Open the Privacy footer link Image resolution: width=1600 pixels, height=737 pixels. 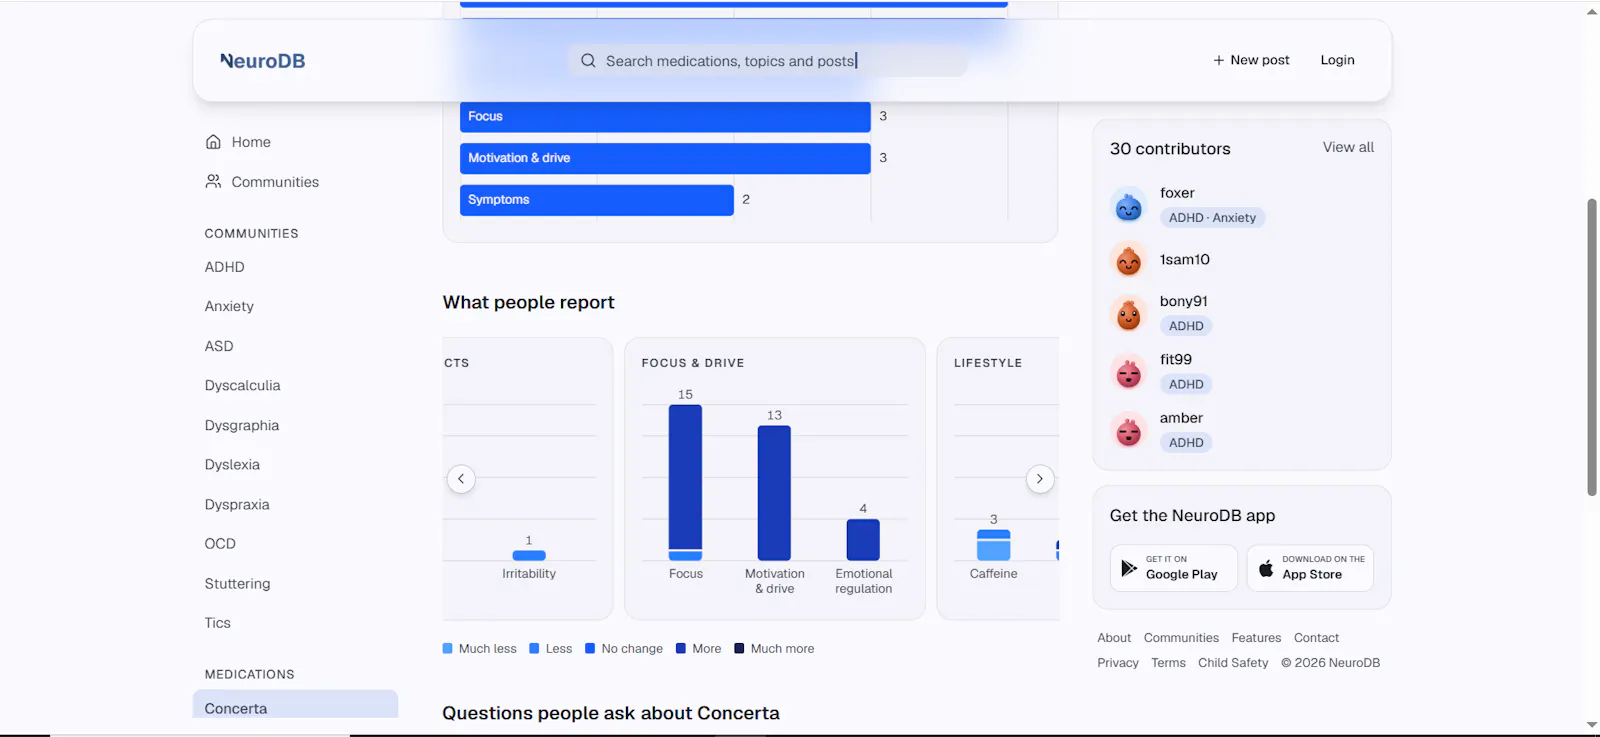(1118, 663)
